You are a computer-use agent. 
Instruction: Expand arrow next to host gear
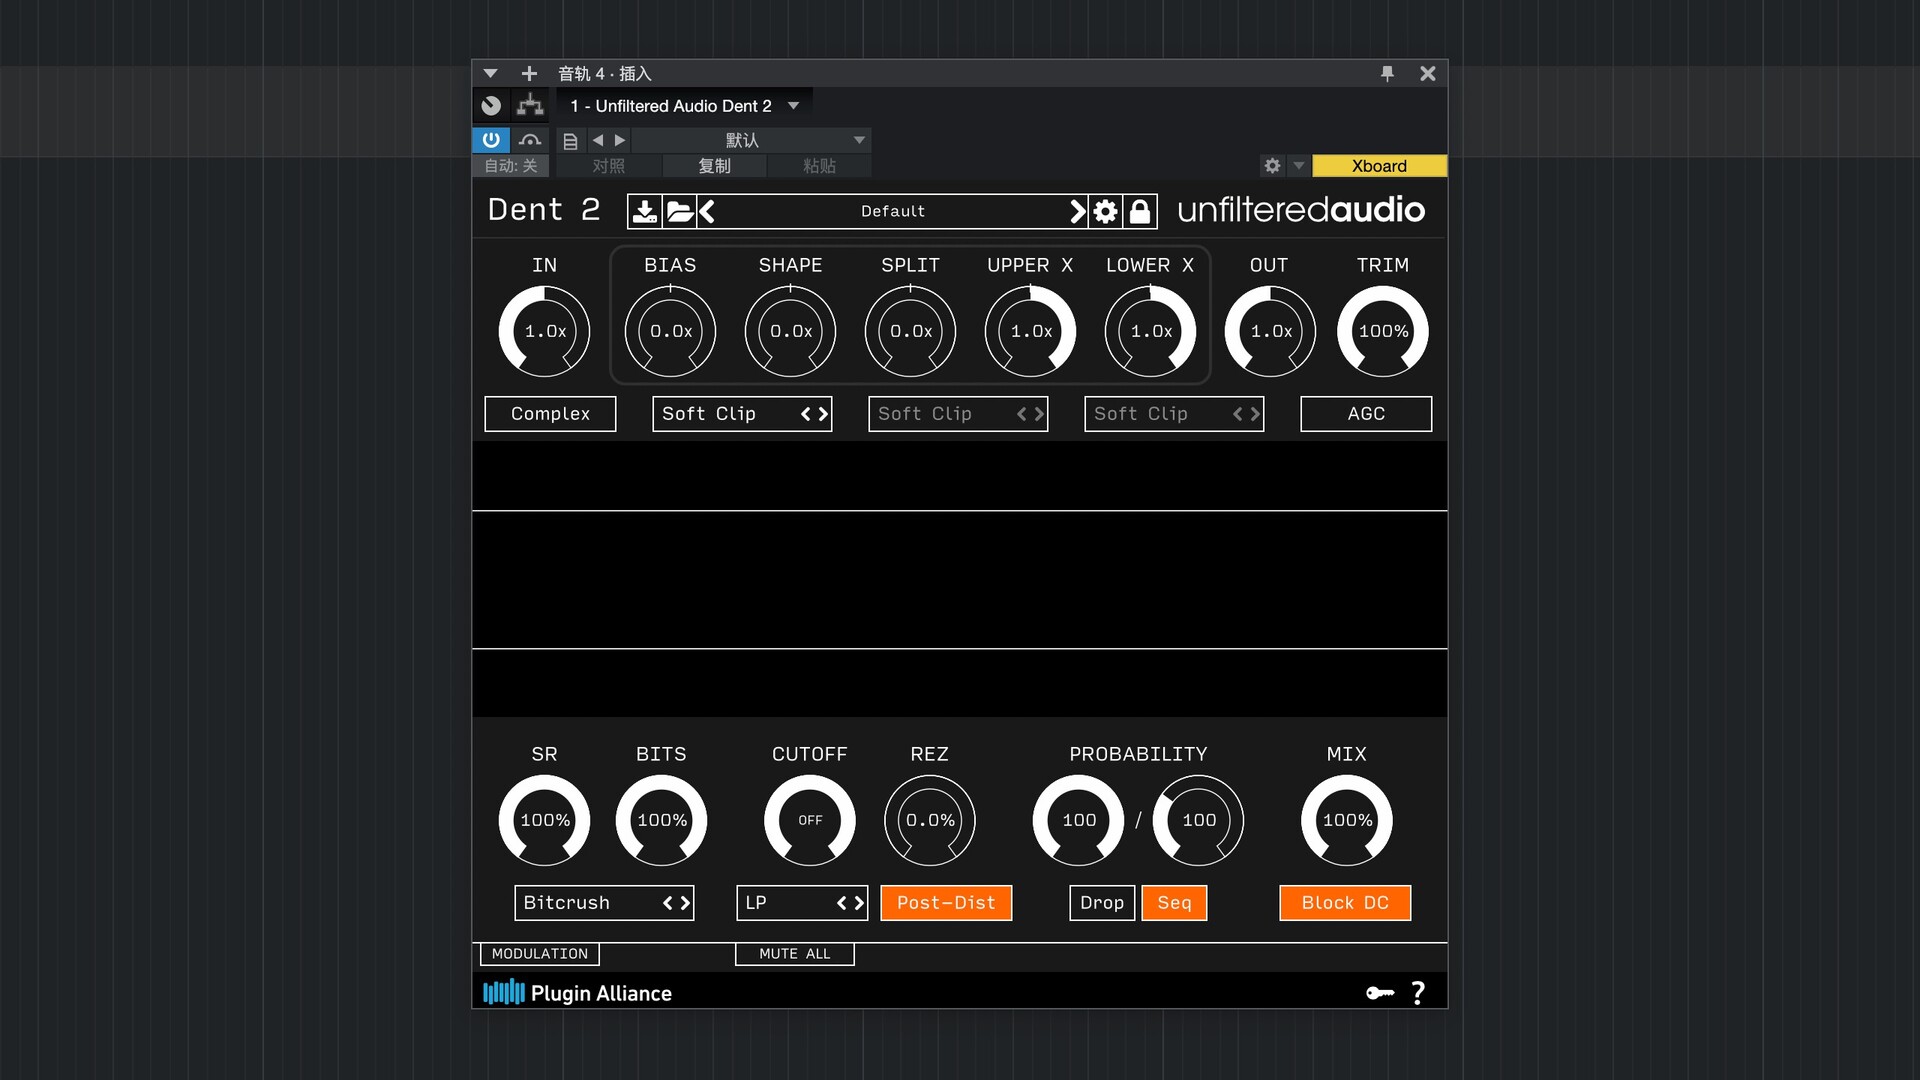1298,166
